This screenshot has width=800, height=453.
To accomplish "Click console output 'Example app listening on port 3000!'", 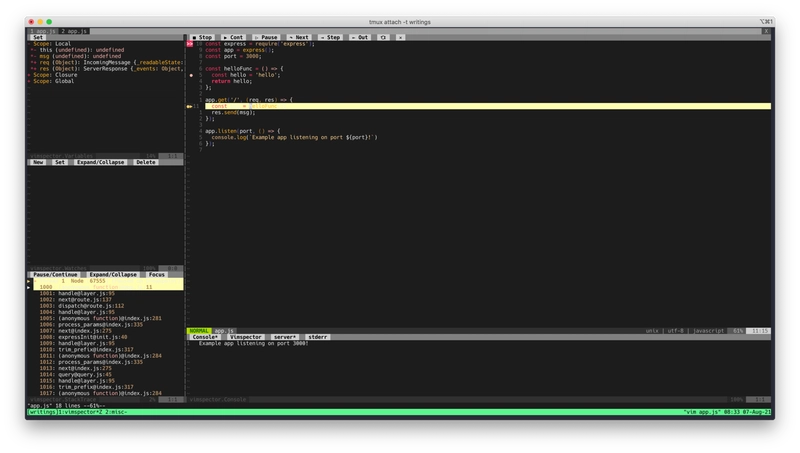I will coord(254,343).
